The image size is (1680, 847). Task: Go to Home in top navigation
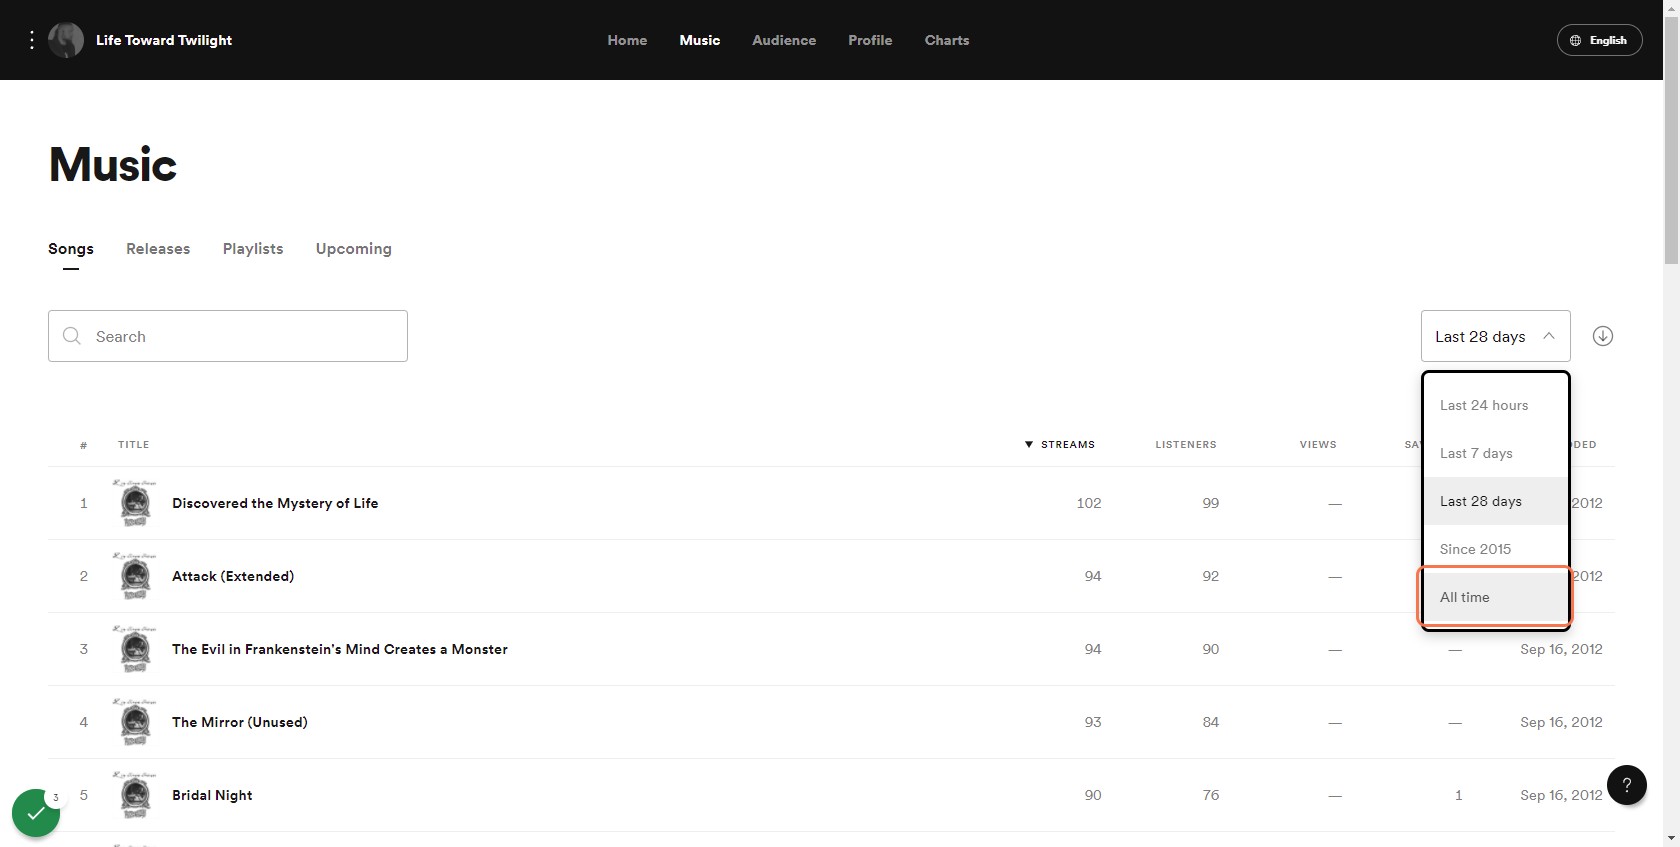(627, 40)
